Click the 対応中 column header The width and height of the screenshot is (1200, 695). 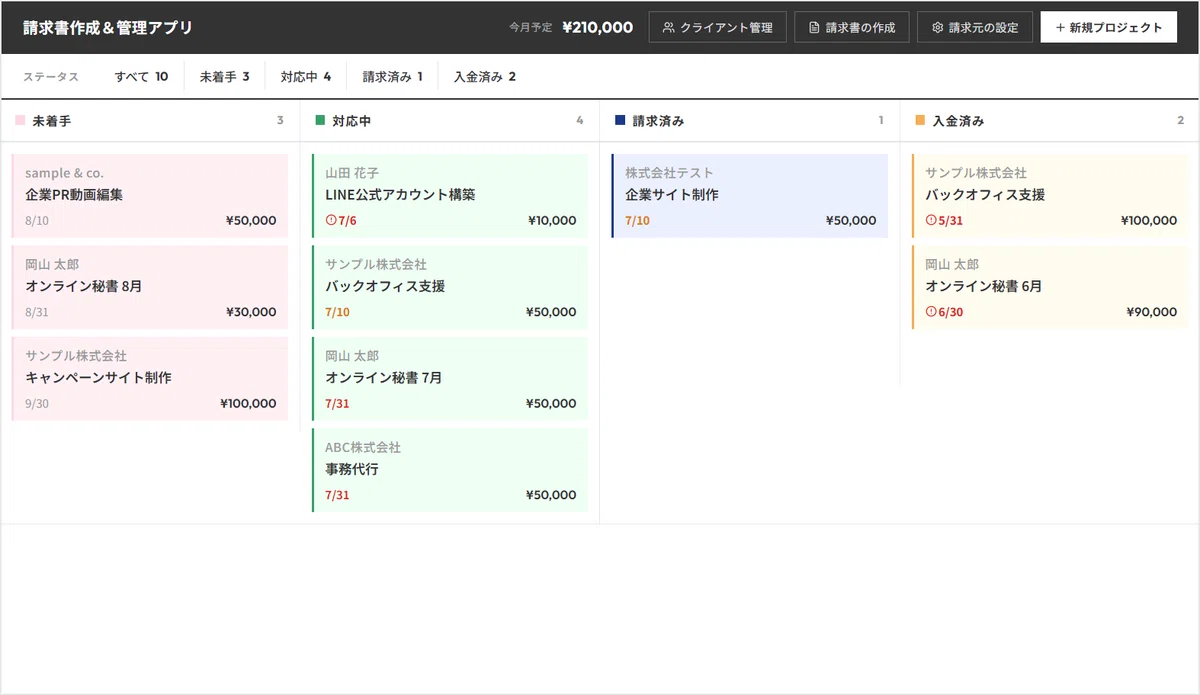click(x=450, y=121)
